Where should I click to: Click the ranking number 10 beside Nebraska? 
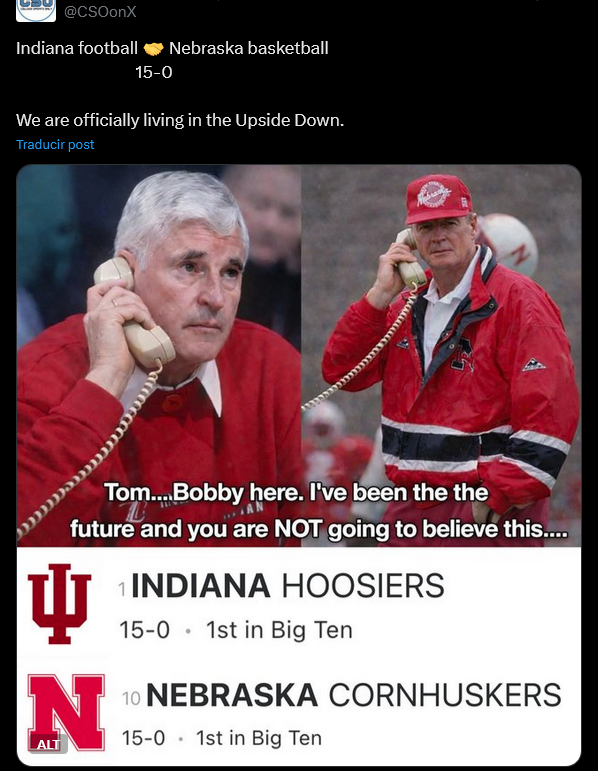pos(131,699)
